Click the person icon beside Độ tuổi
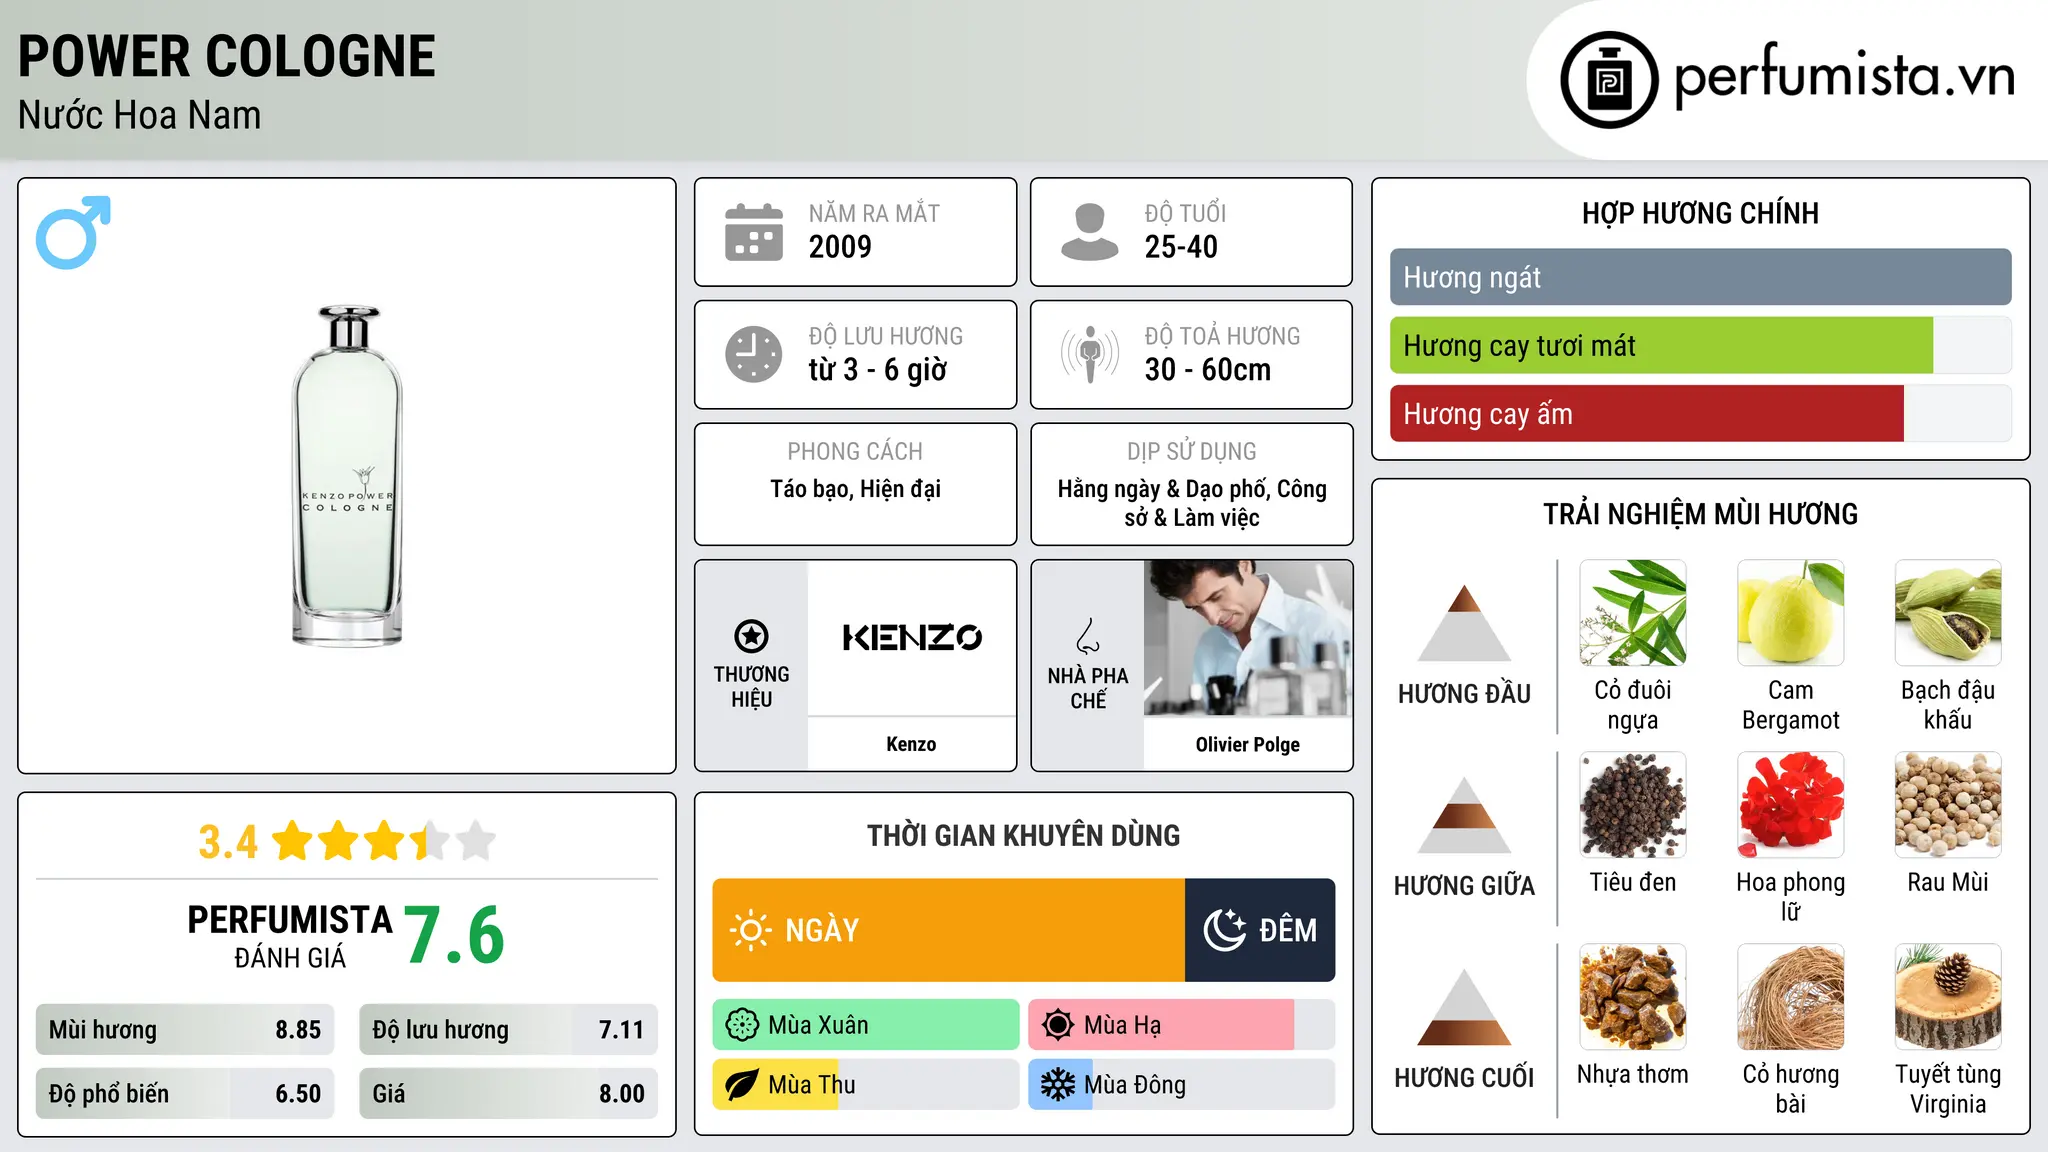This screenshot has width=2048, height=1152. pyautogui.click(x=1090, y=232)
